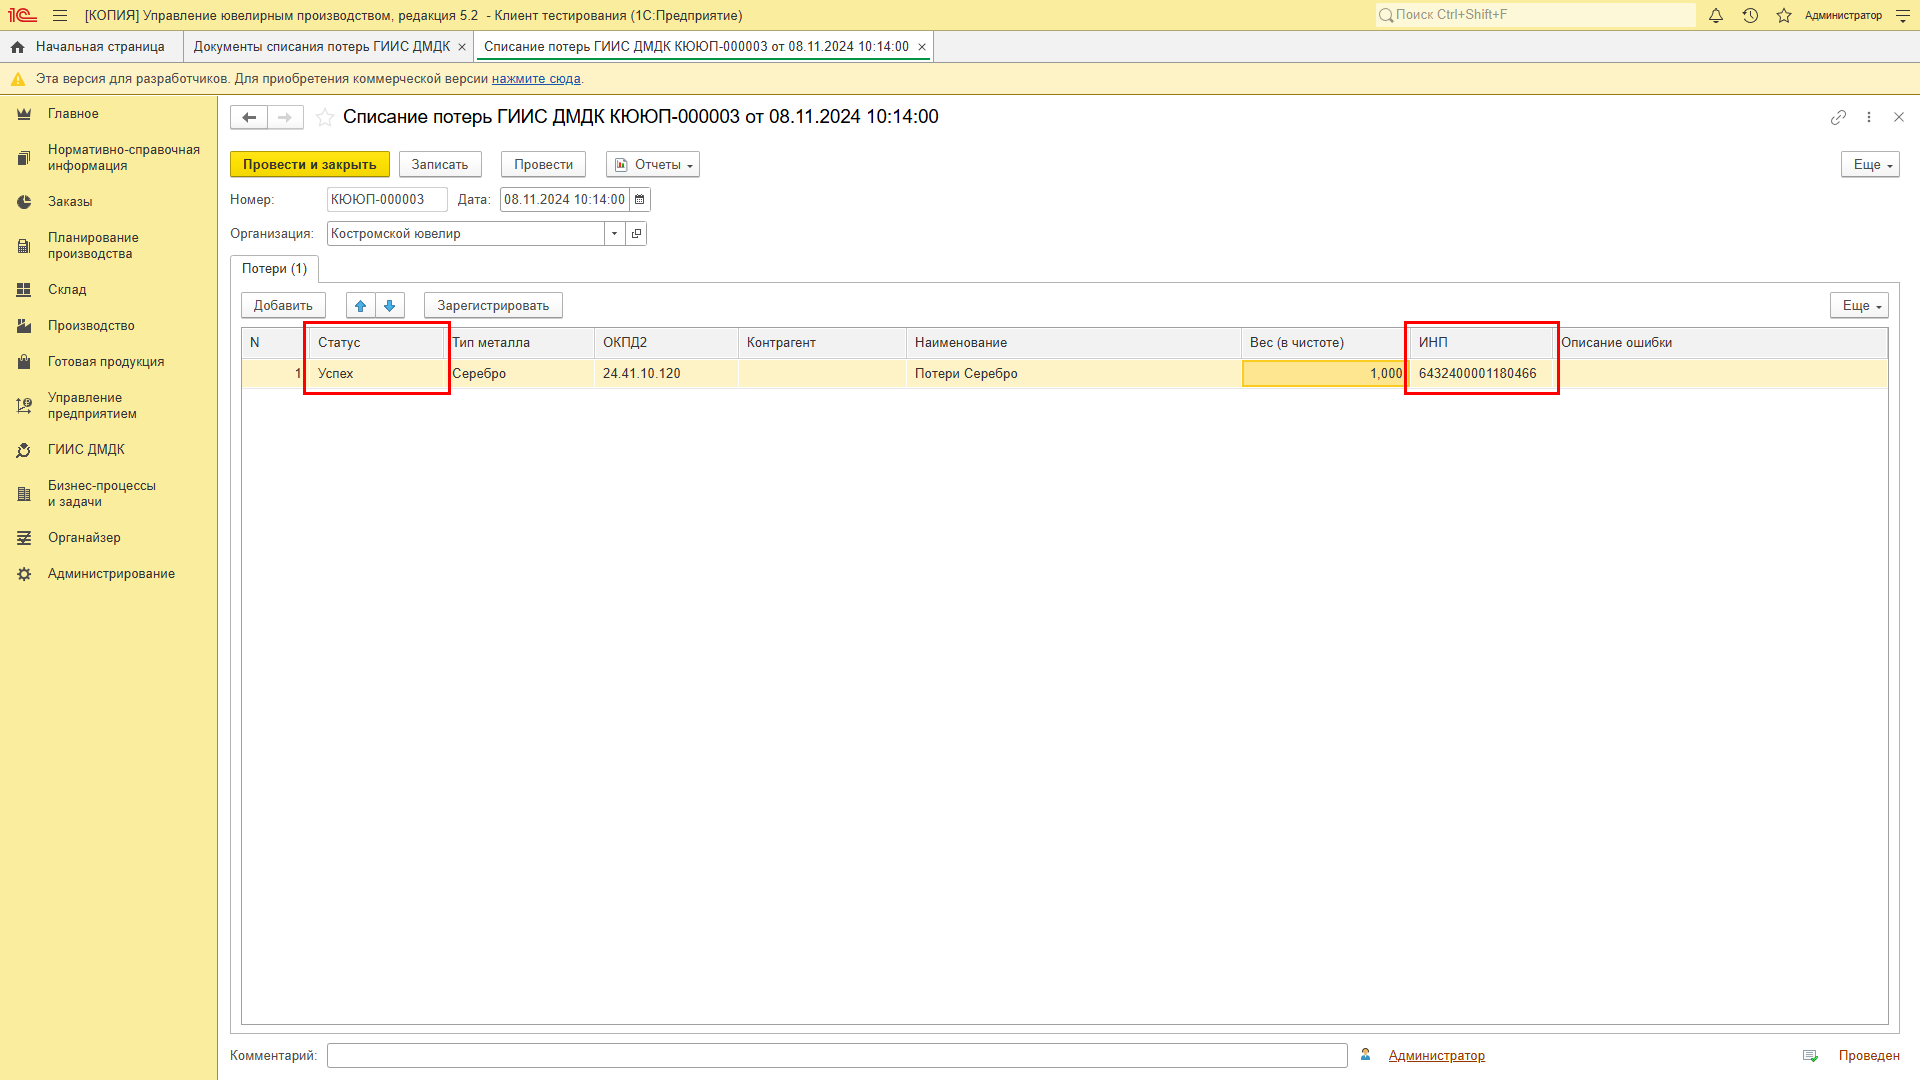
Task: Select Серебро cell
Action: coord(519,374)
